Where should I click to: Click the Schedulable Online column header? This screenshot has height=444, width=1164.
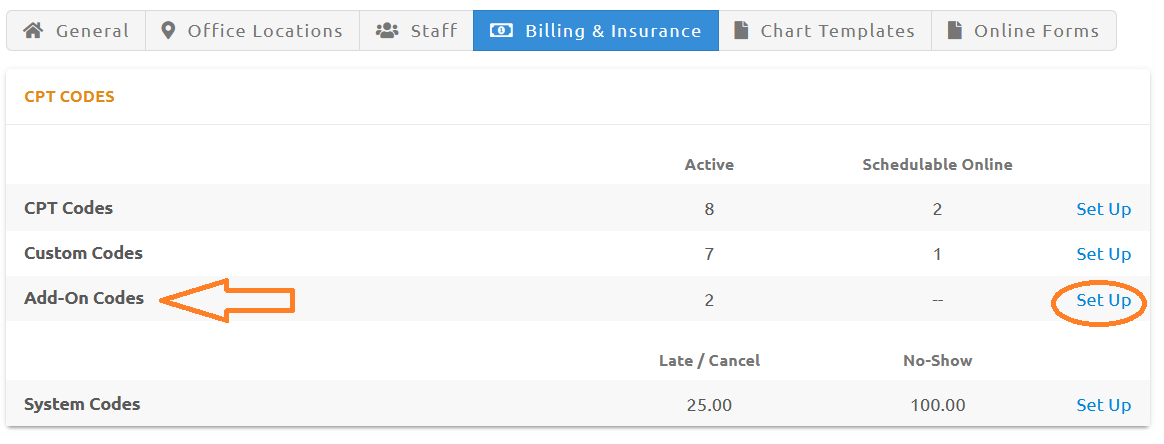pos(937,165)
